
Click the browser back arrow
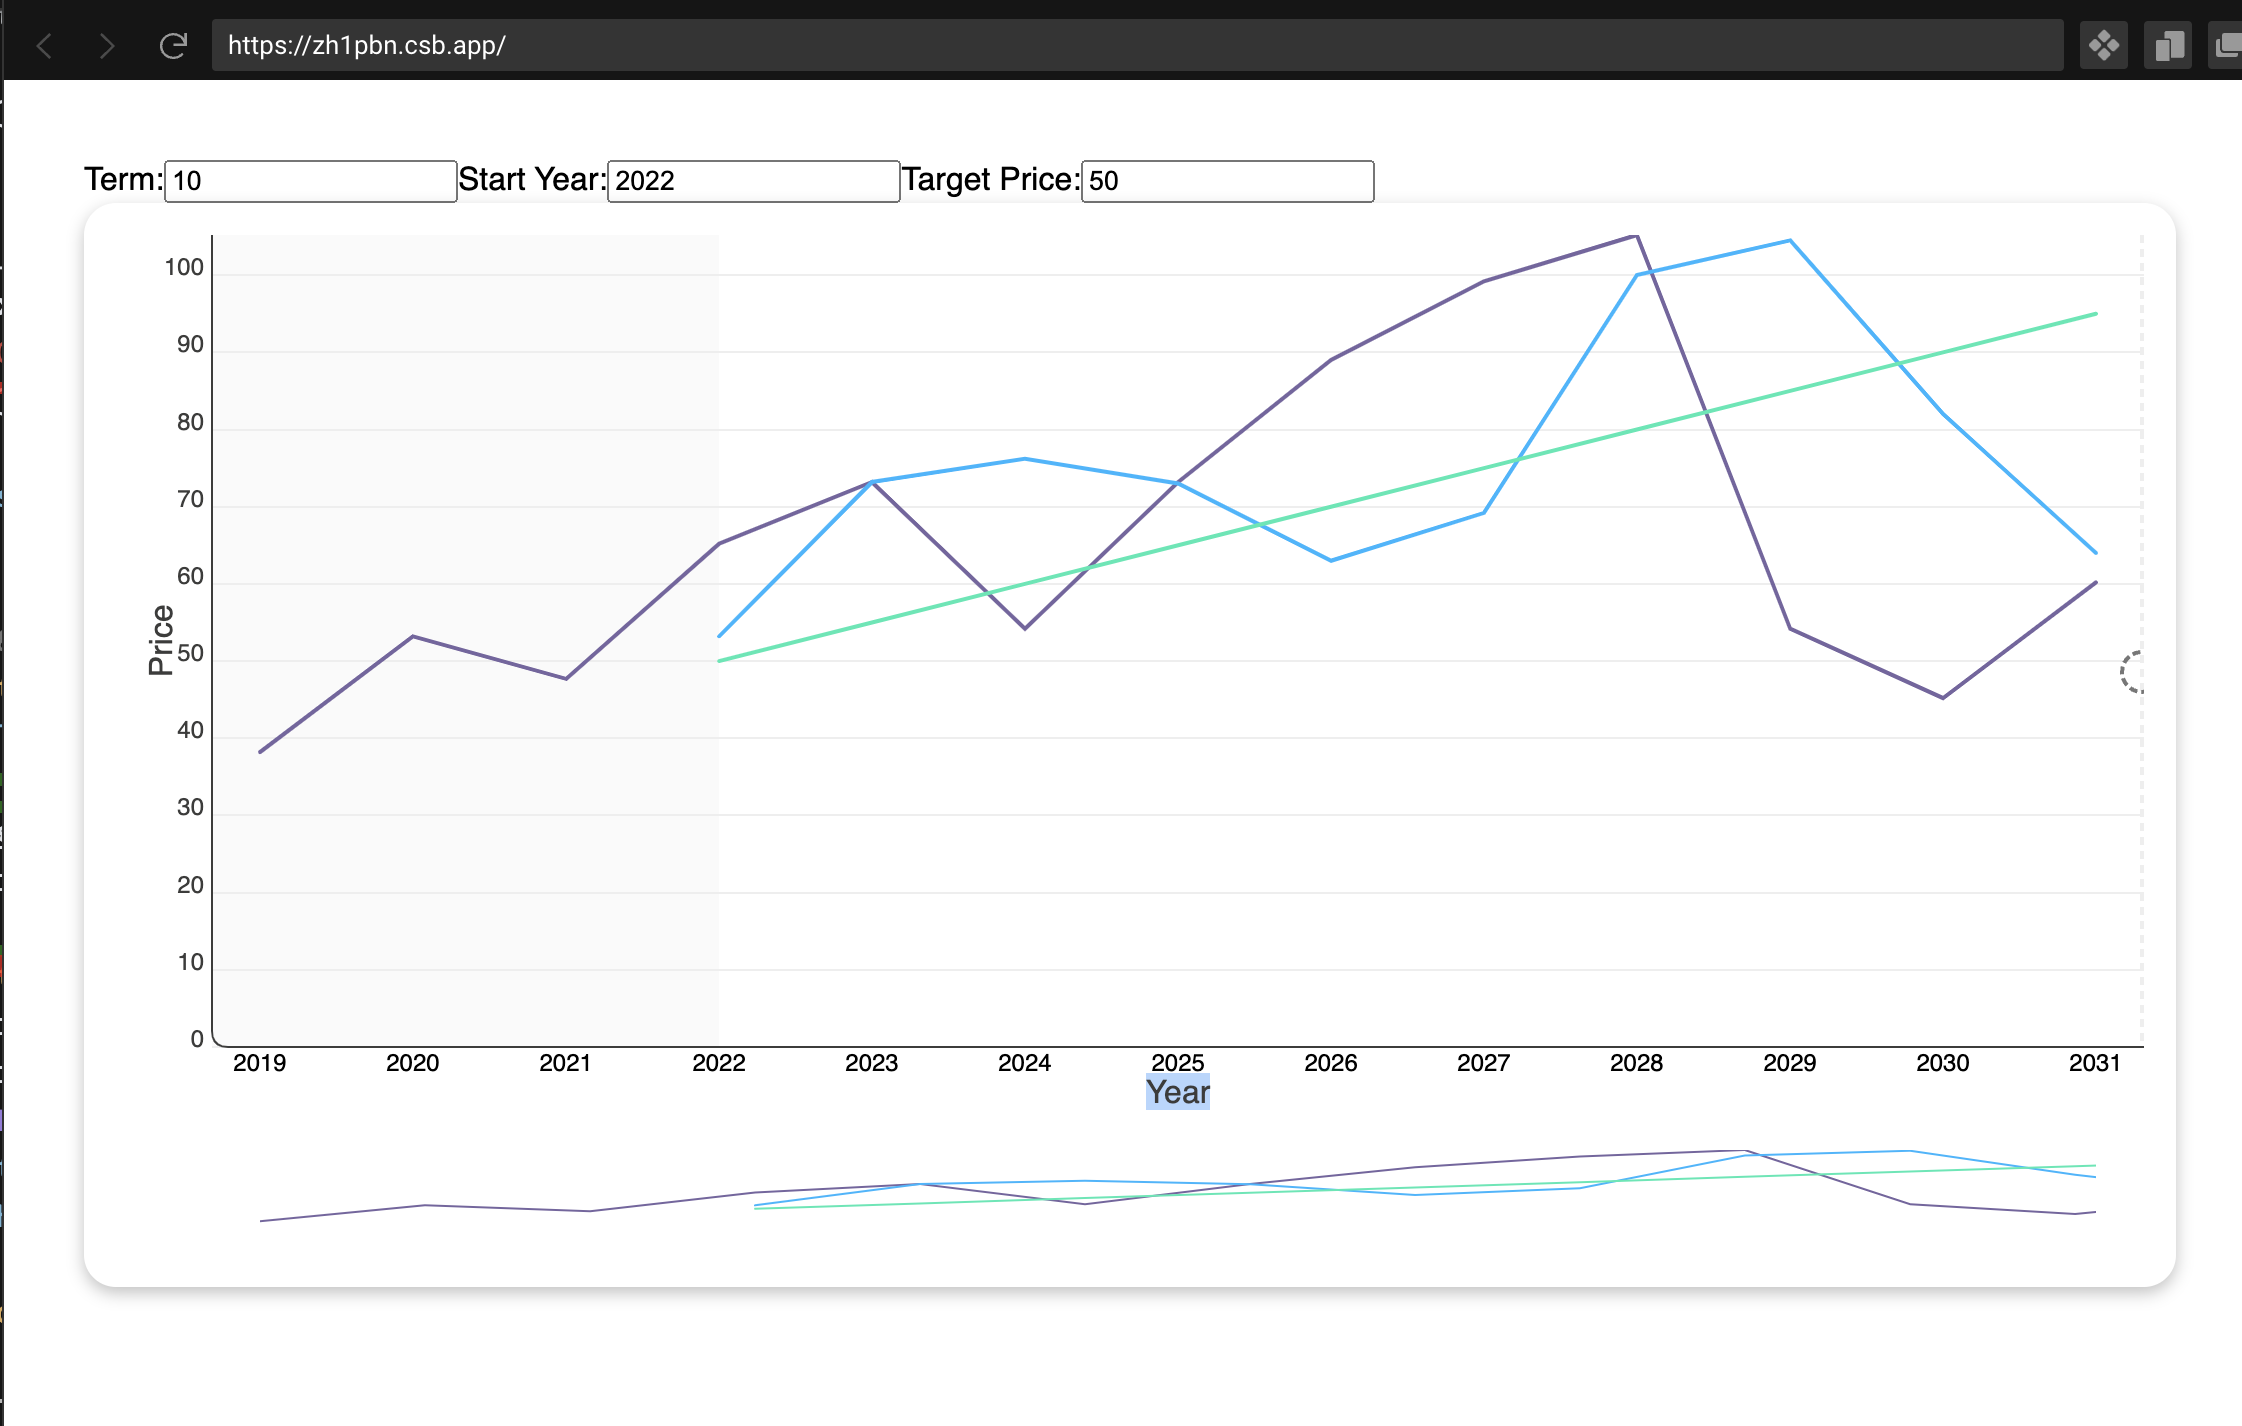click(x=44, y=46)
